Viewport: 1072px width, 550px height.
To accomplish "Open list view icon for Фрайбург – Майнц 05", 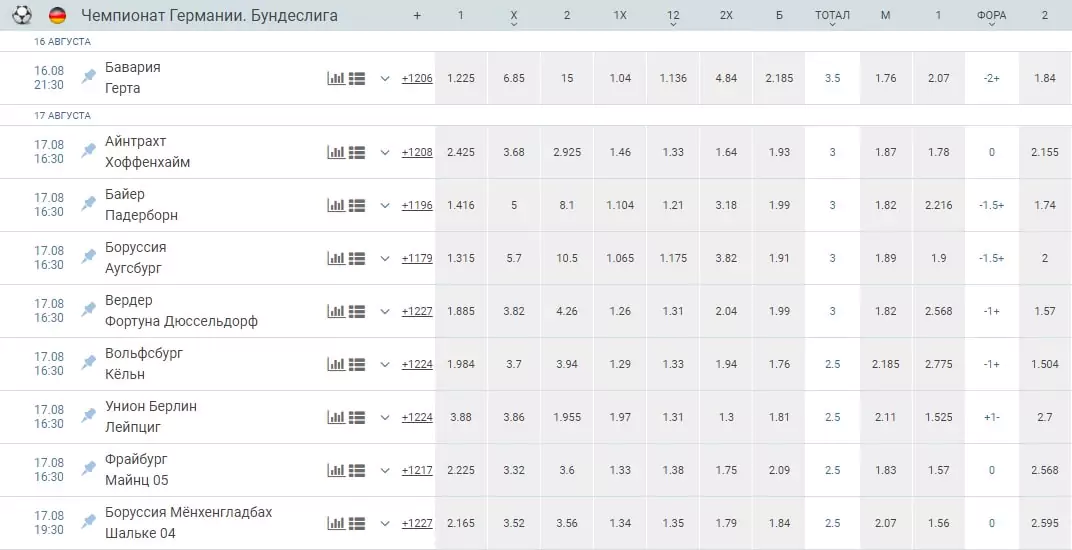I will [x=356, y=470].
